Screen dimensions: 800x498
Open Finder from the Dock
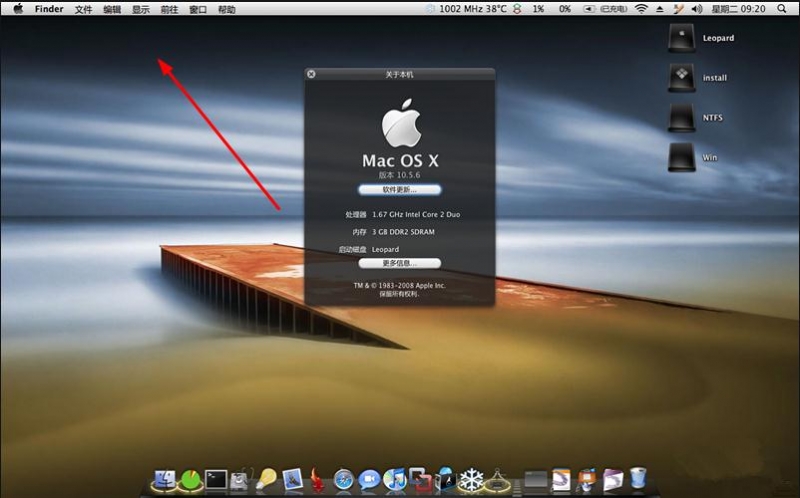(164, 480)
